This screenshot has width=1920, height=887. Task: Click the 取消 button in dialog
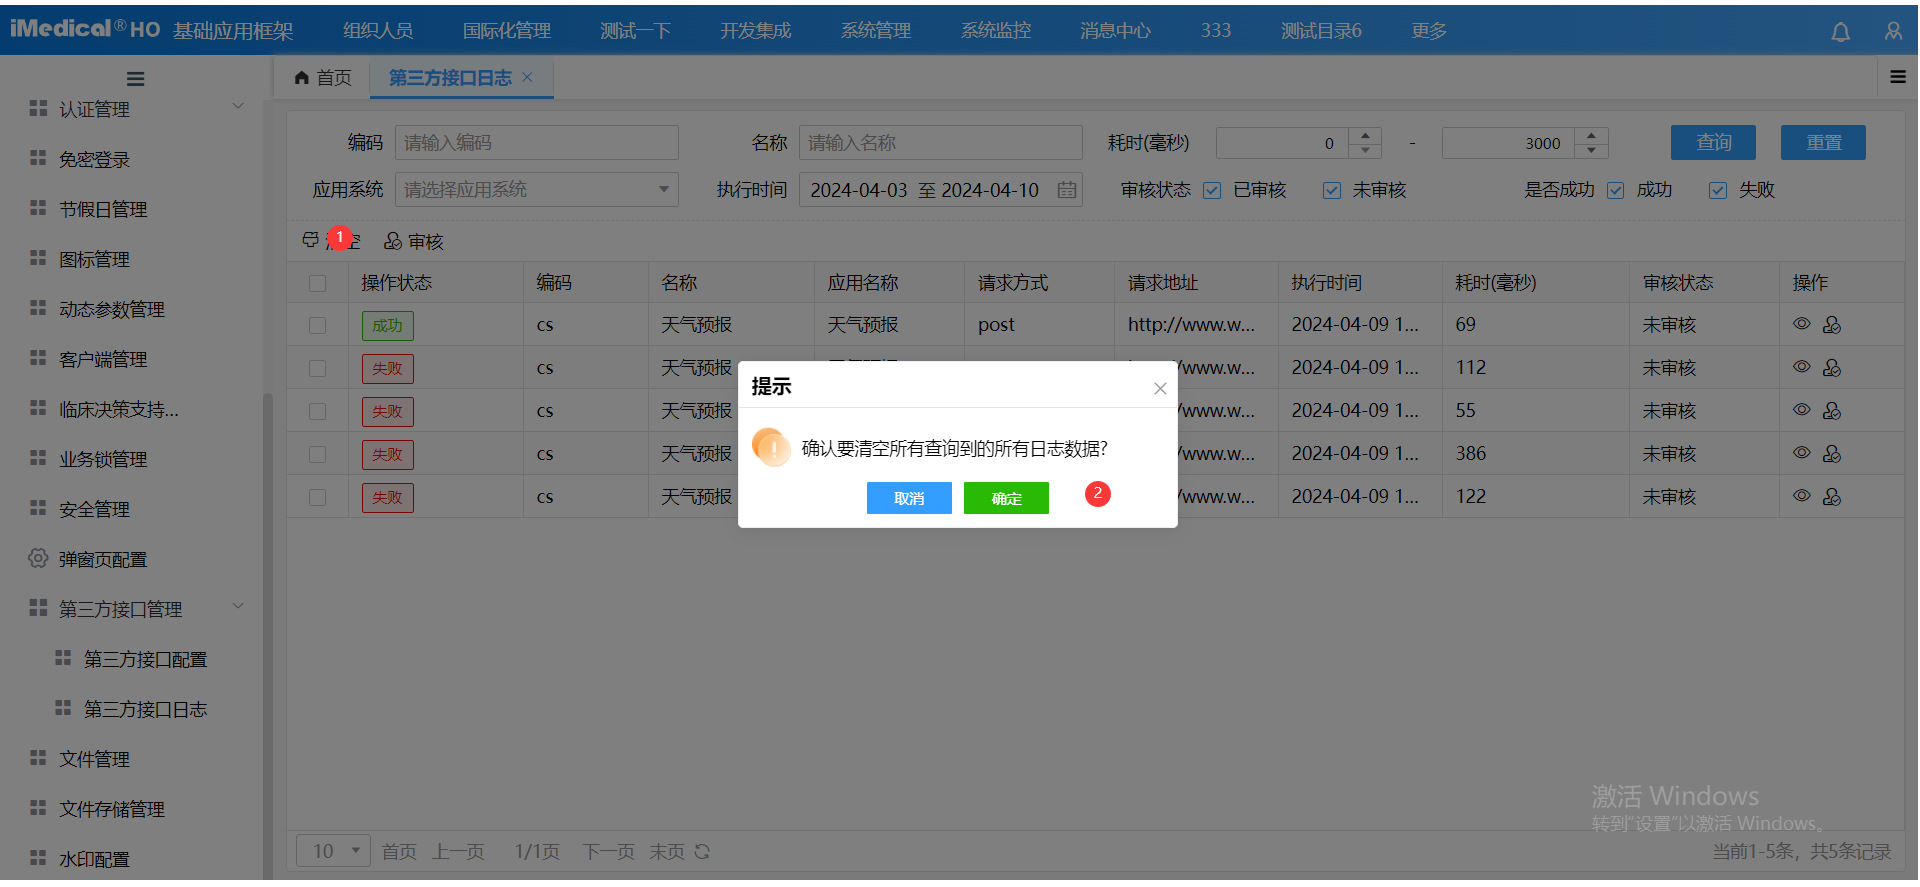[908, 498]
